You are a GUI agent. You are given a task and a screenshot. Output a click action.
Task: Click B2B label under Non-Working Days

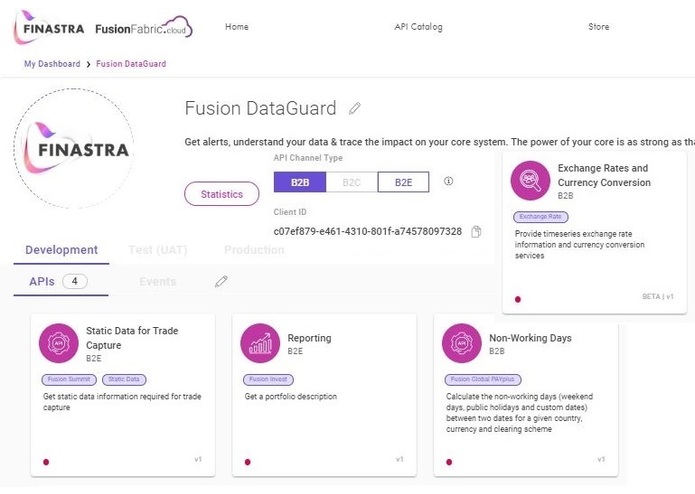497,351
